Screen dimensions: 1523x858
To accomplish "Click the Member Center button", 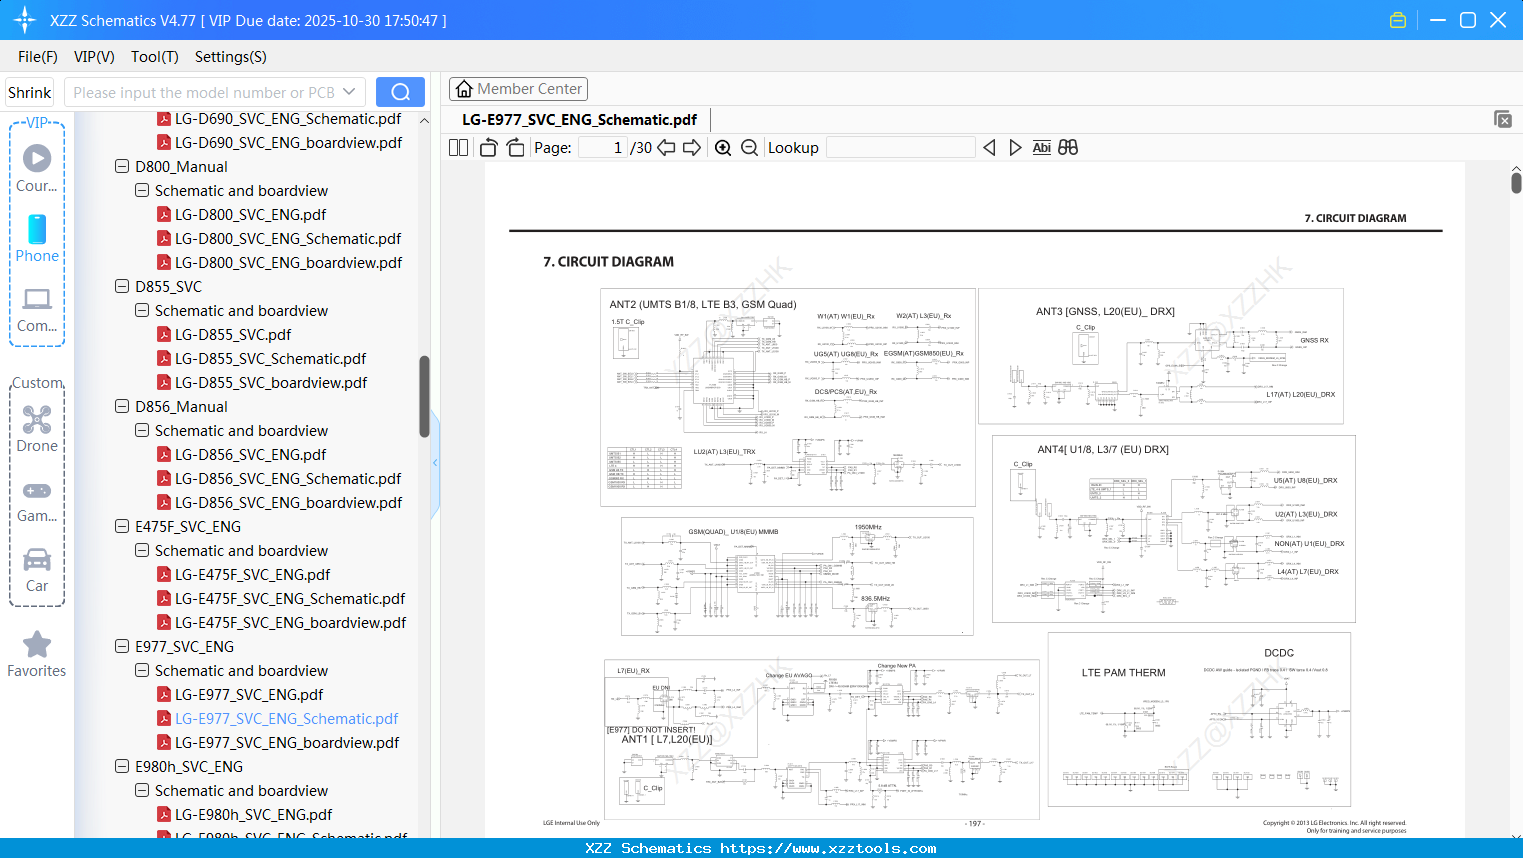I will point(518,88).
